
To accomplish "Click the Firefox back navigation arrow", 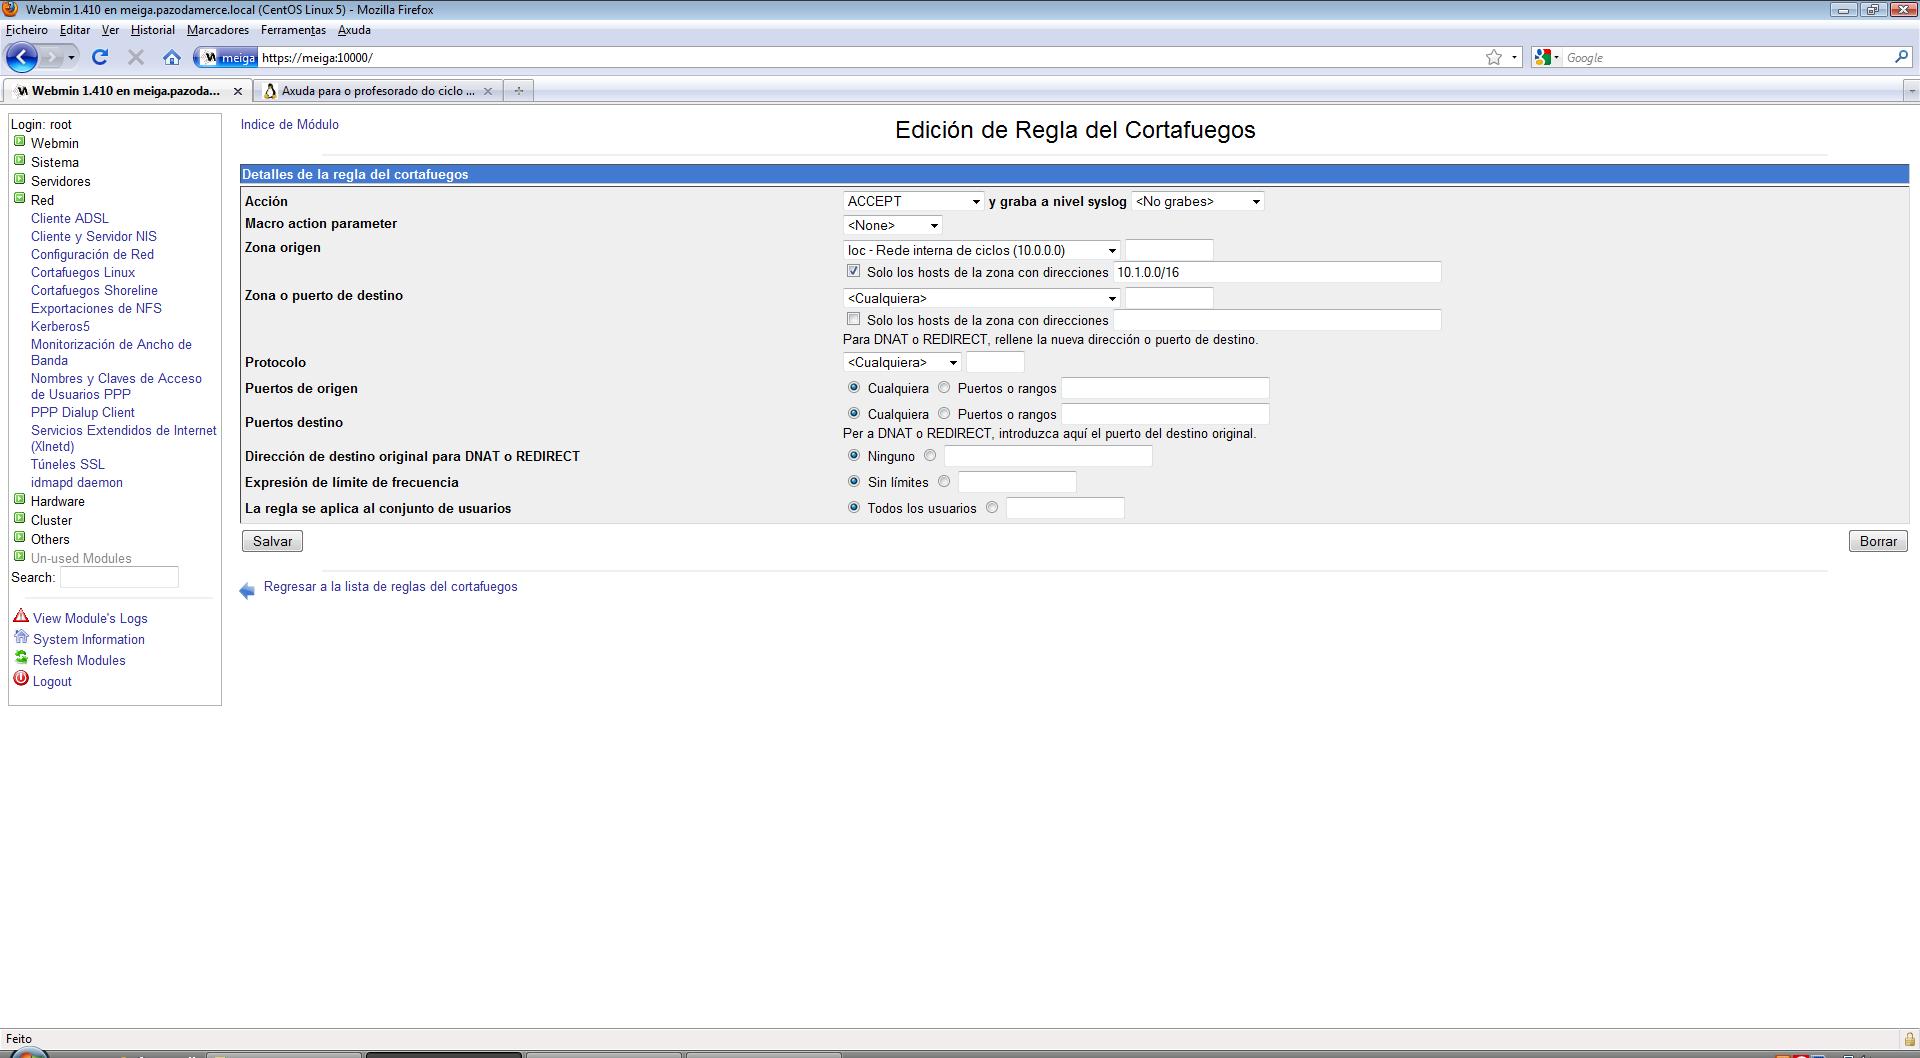I will pyautogui.click(x=22, y=57).
